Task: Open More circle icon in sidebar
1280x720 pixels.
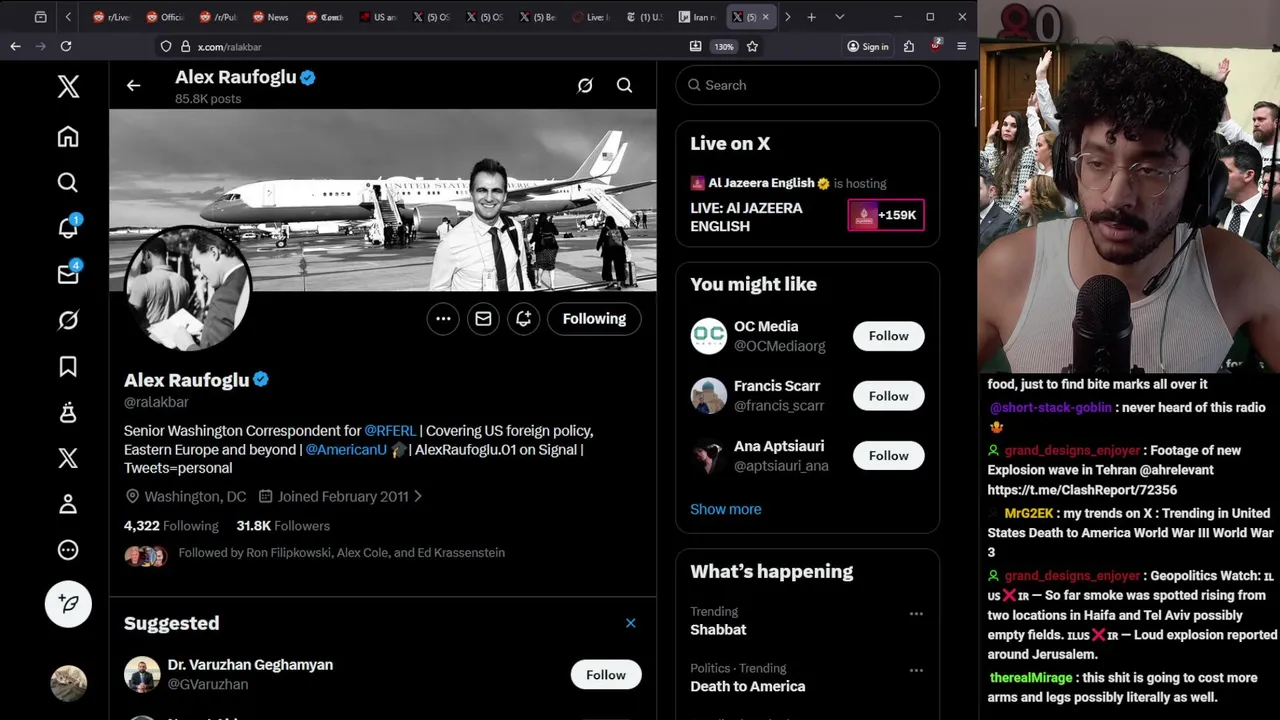Action: [x=68, y=550]
